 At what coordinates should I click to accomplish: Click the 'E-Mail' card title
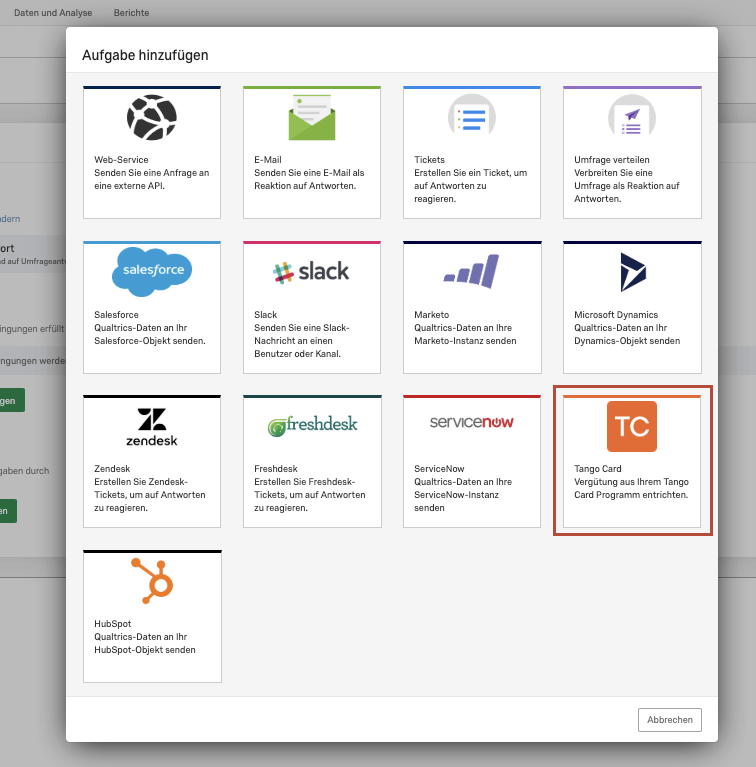pyautogui.click(x=267, y=159)
